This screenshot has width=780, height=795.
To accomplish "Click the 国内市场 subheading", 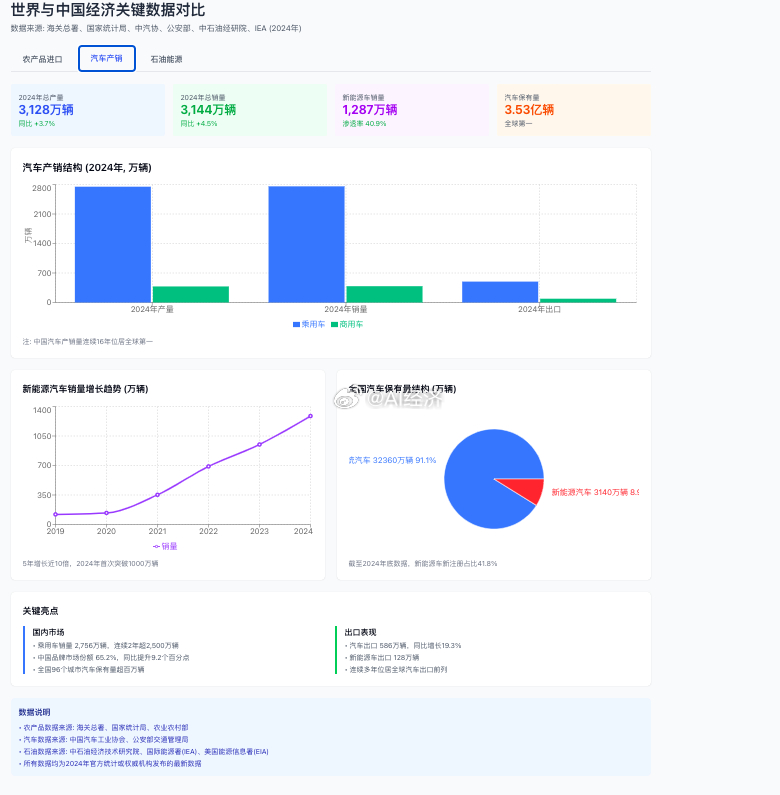I will 48,632.
